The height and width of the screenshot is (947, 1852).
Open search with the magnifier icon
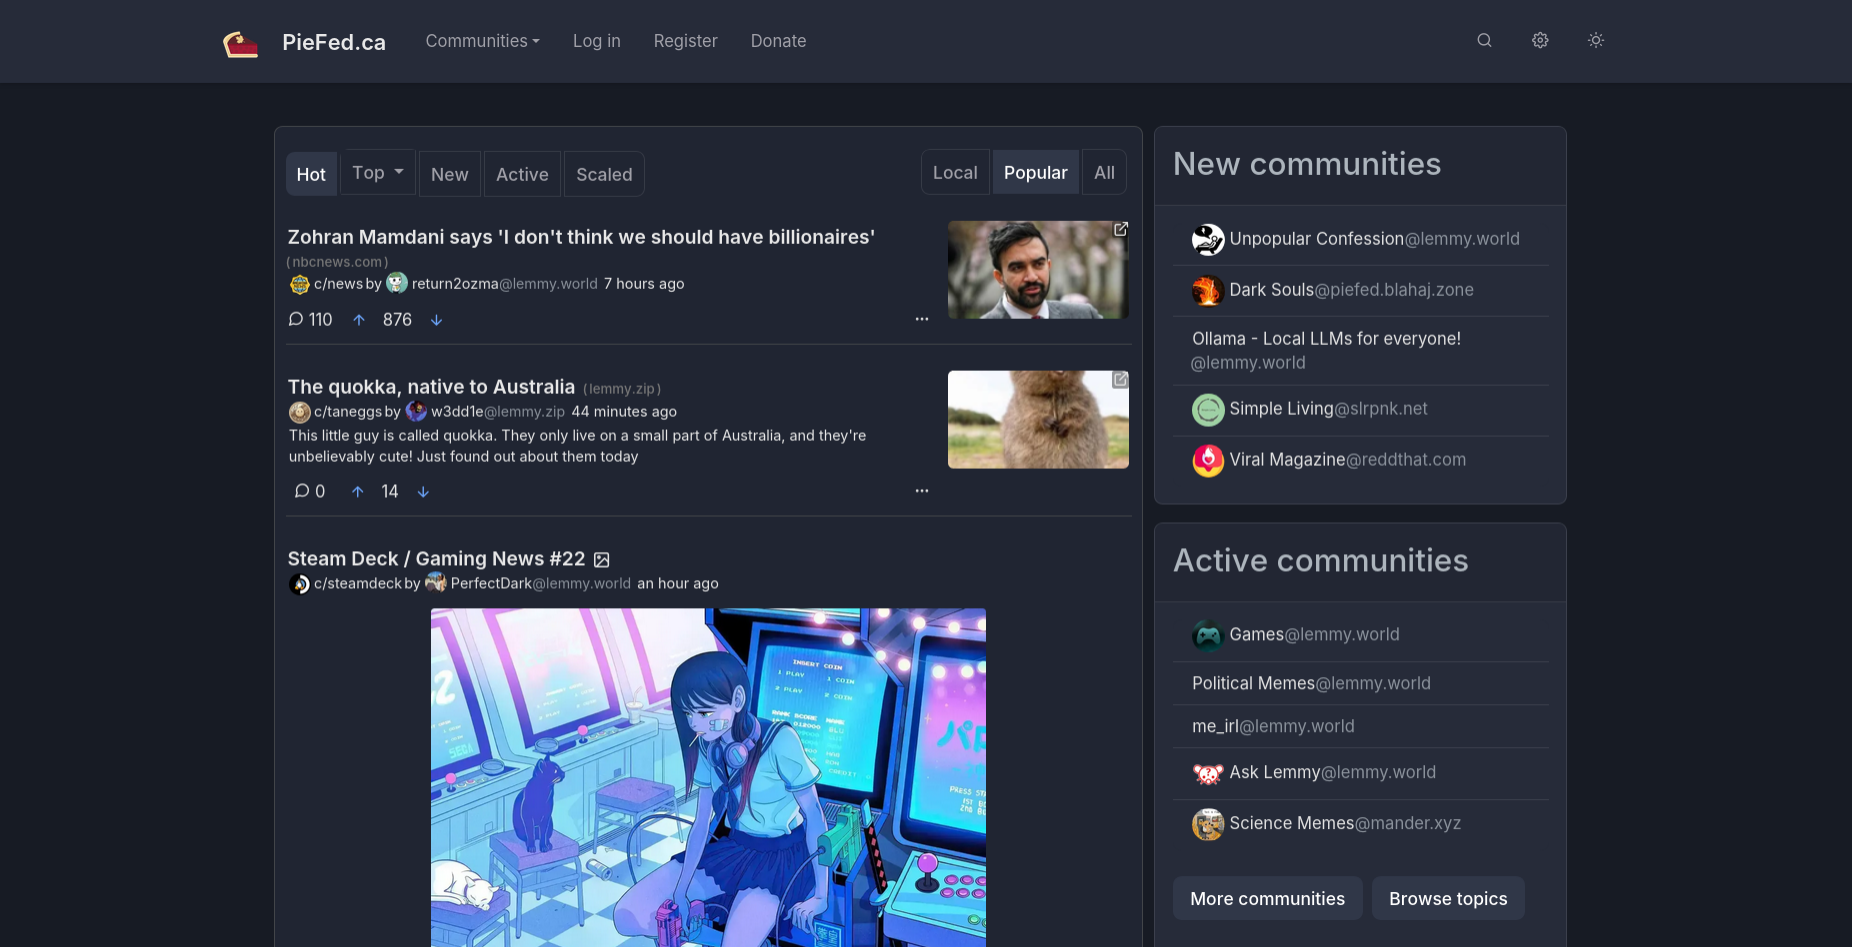coord(1484,41)
